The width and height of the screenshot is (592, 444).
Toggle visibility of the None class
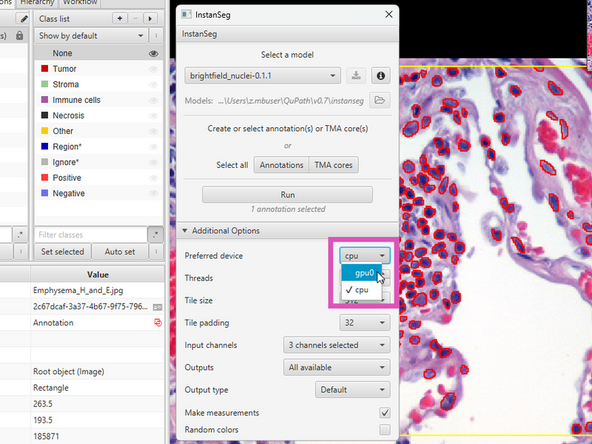(x=153, y=54)
